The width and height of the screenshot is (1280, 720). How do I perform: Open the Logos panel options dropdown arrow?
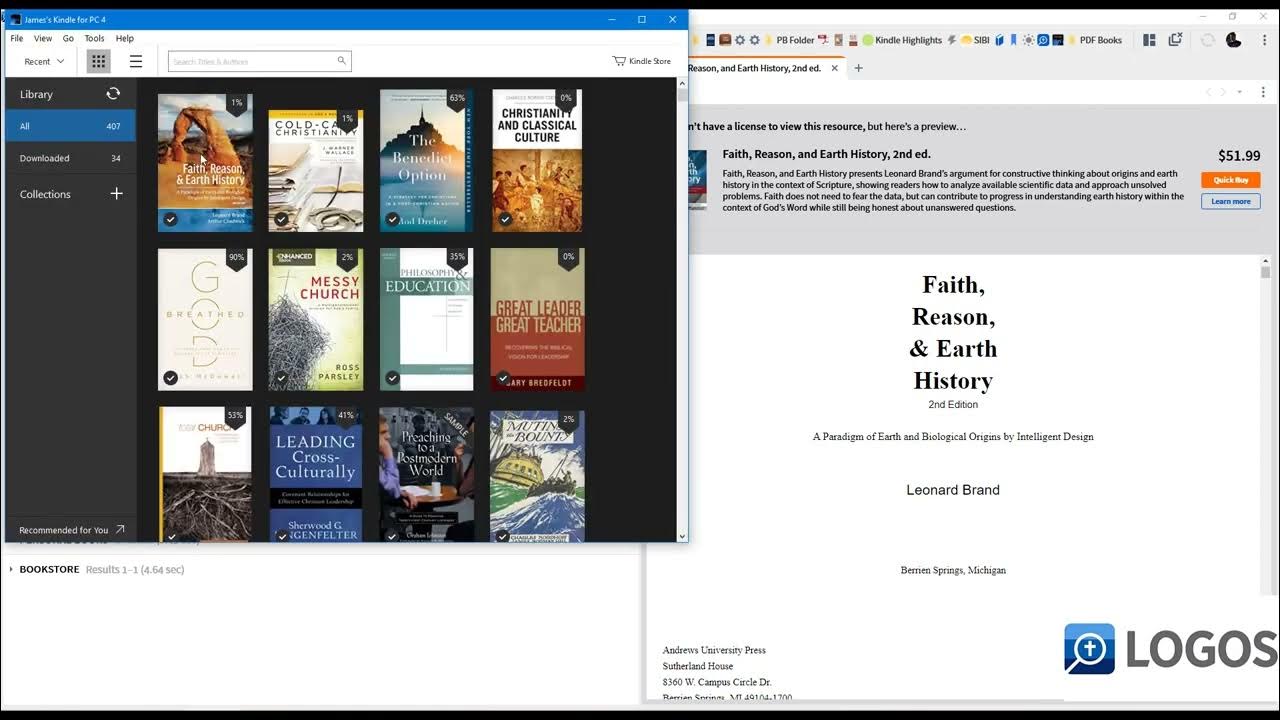pos(1239,92)
